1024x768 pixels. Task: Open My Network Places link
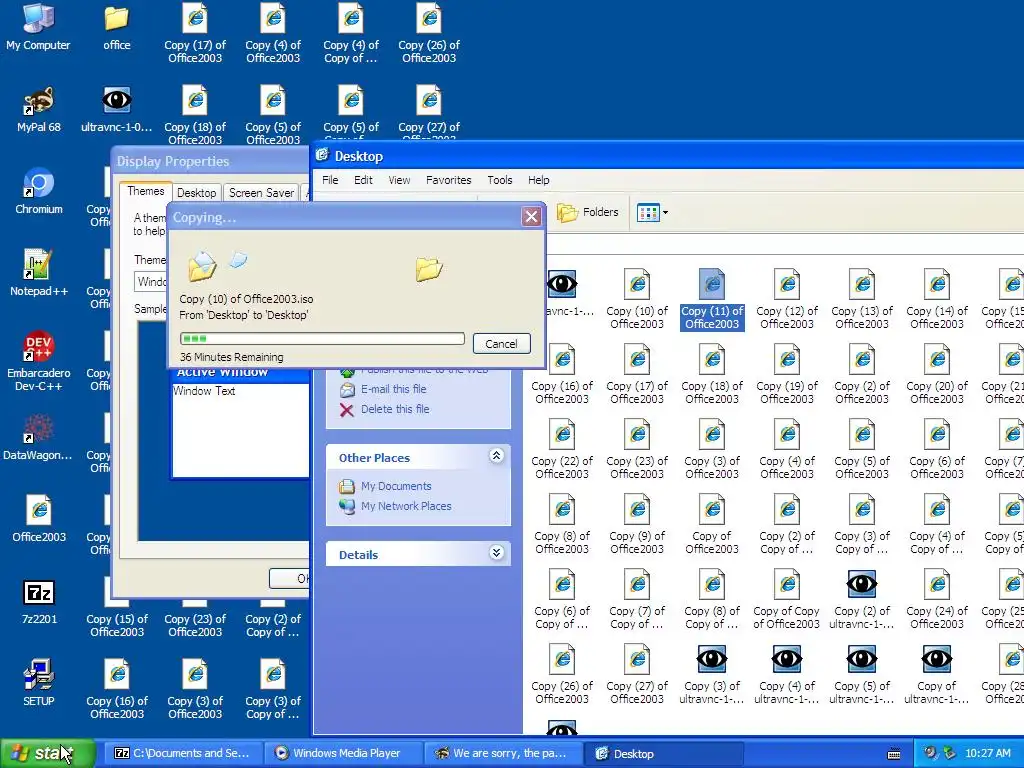[395, 506]
